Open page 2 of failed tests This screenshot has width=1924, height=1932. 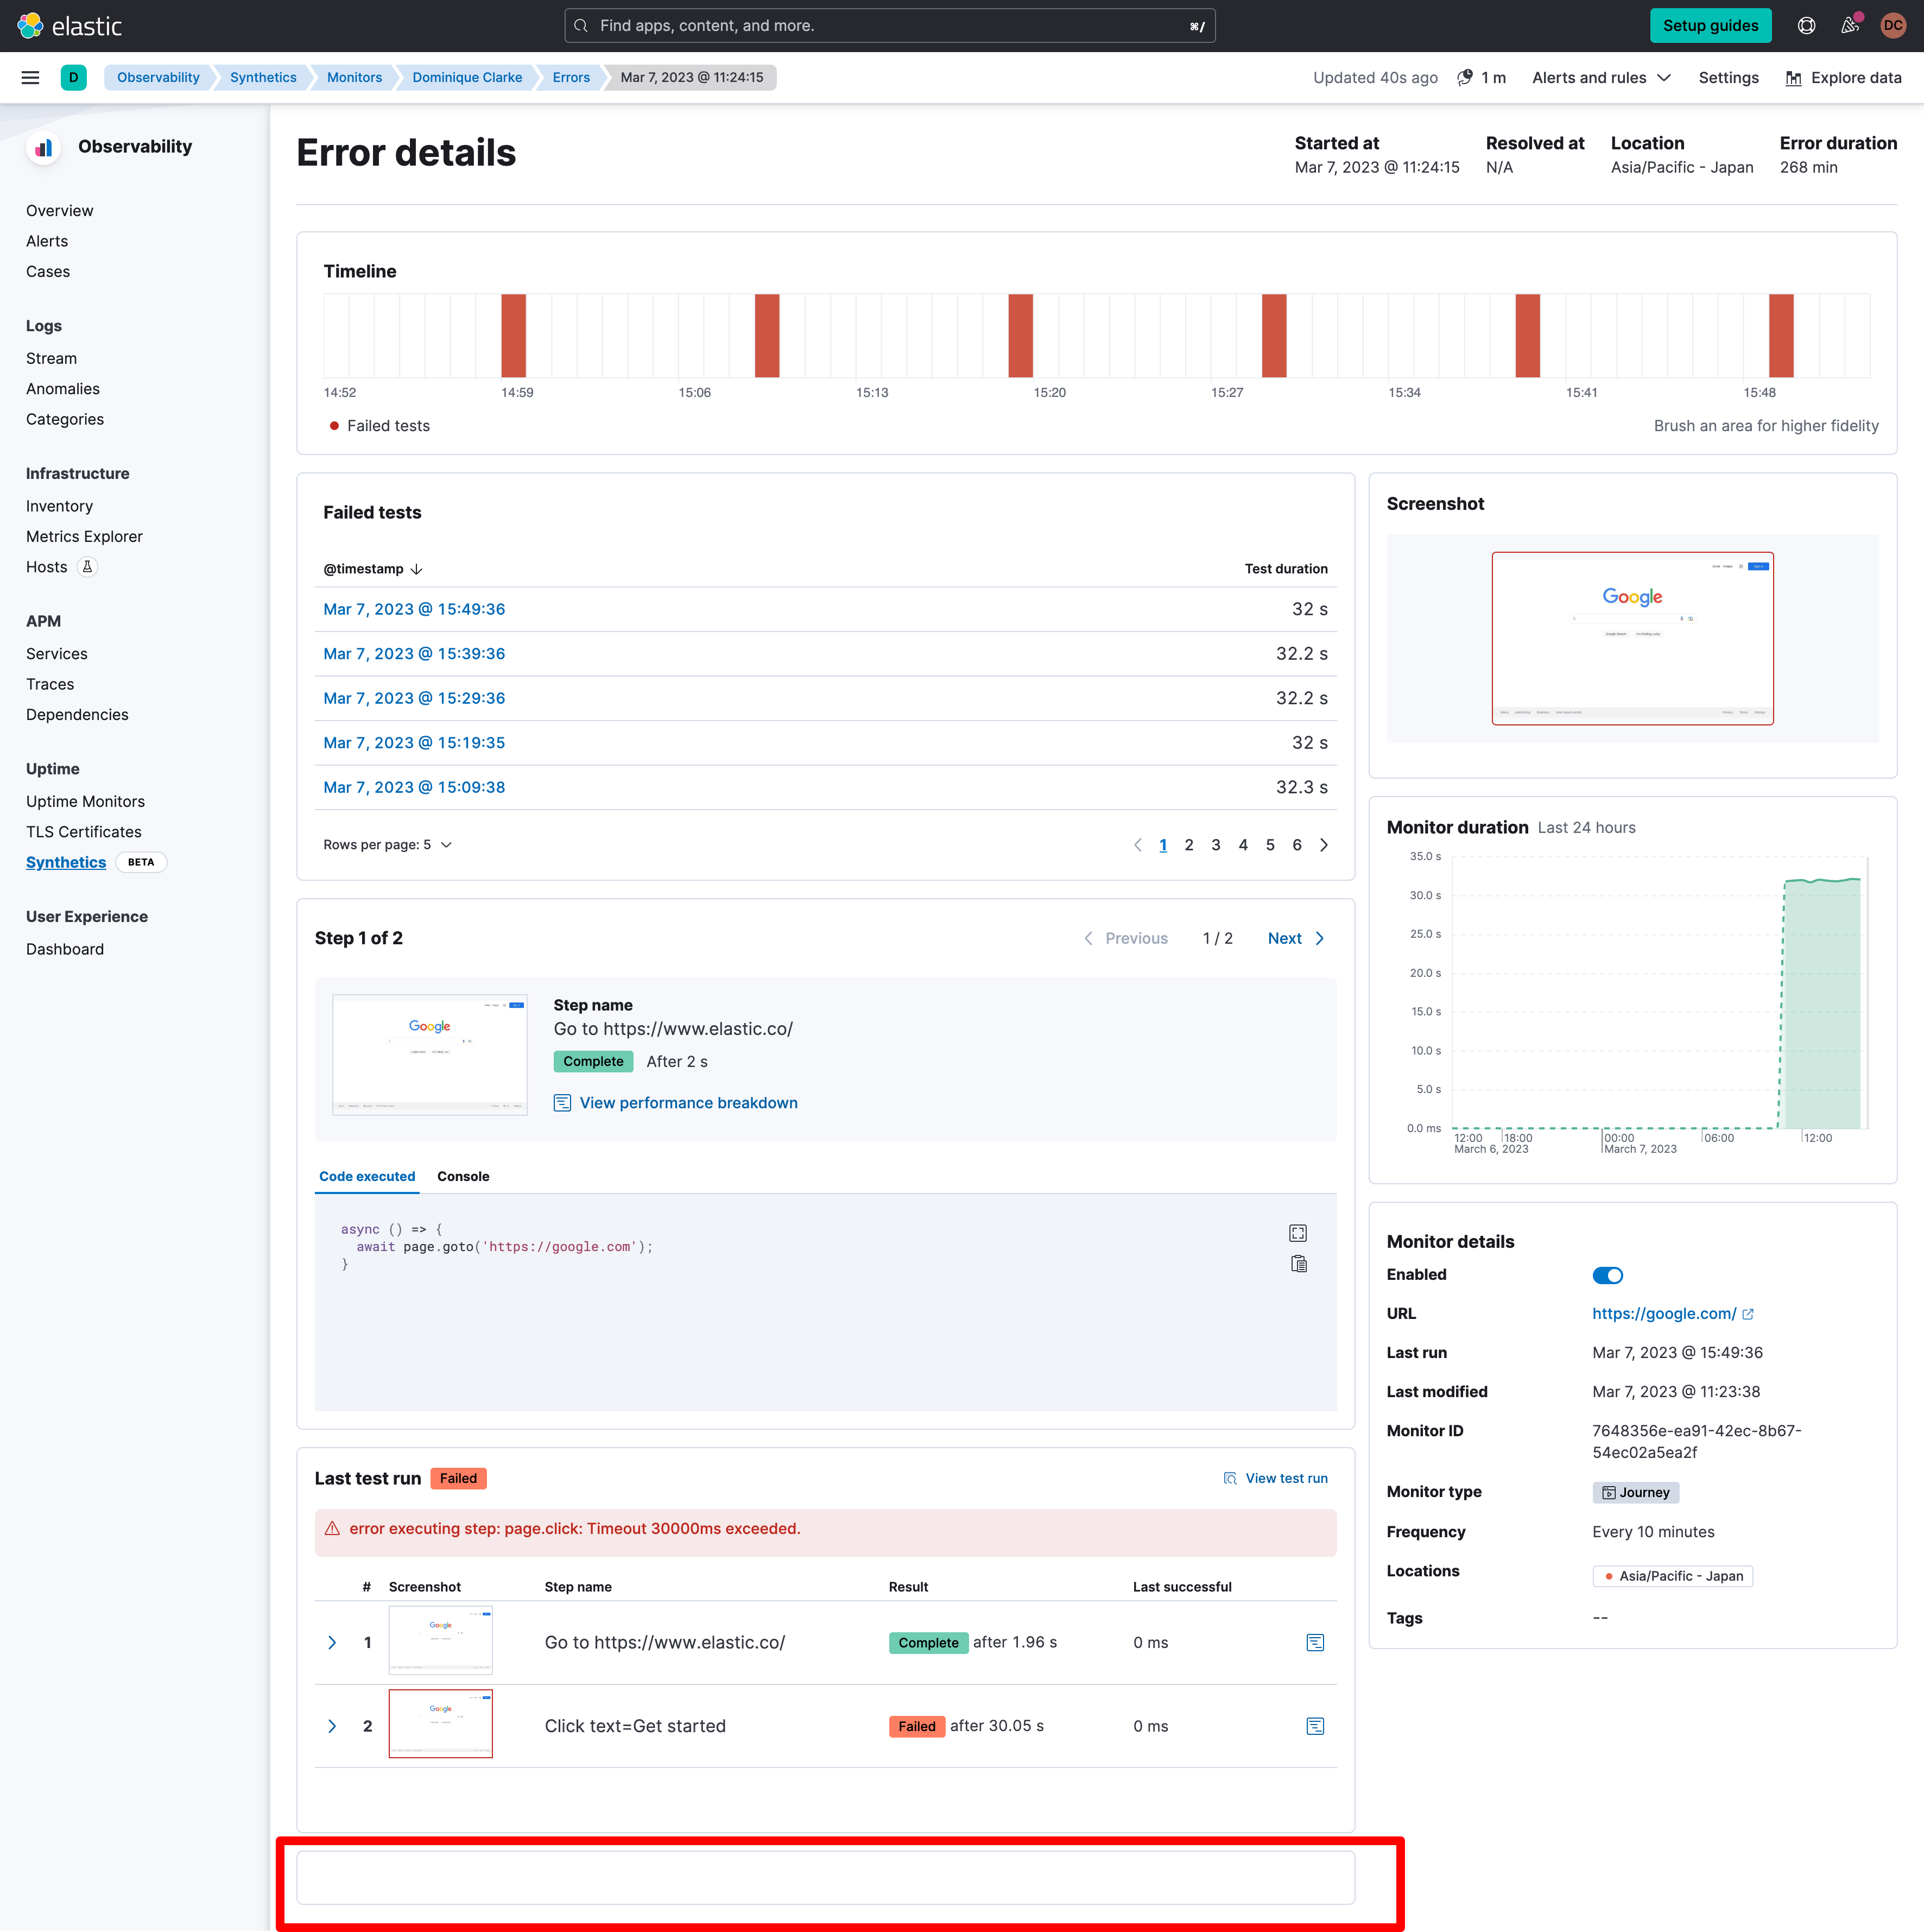click(x=1189, y=844)
